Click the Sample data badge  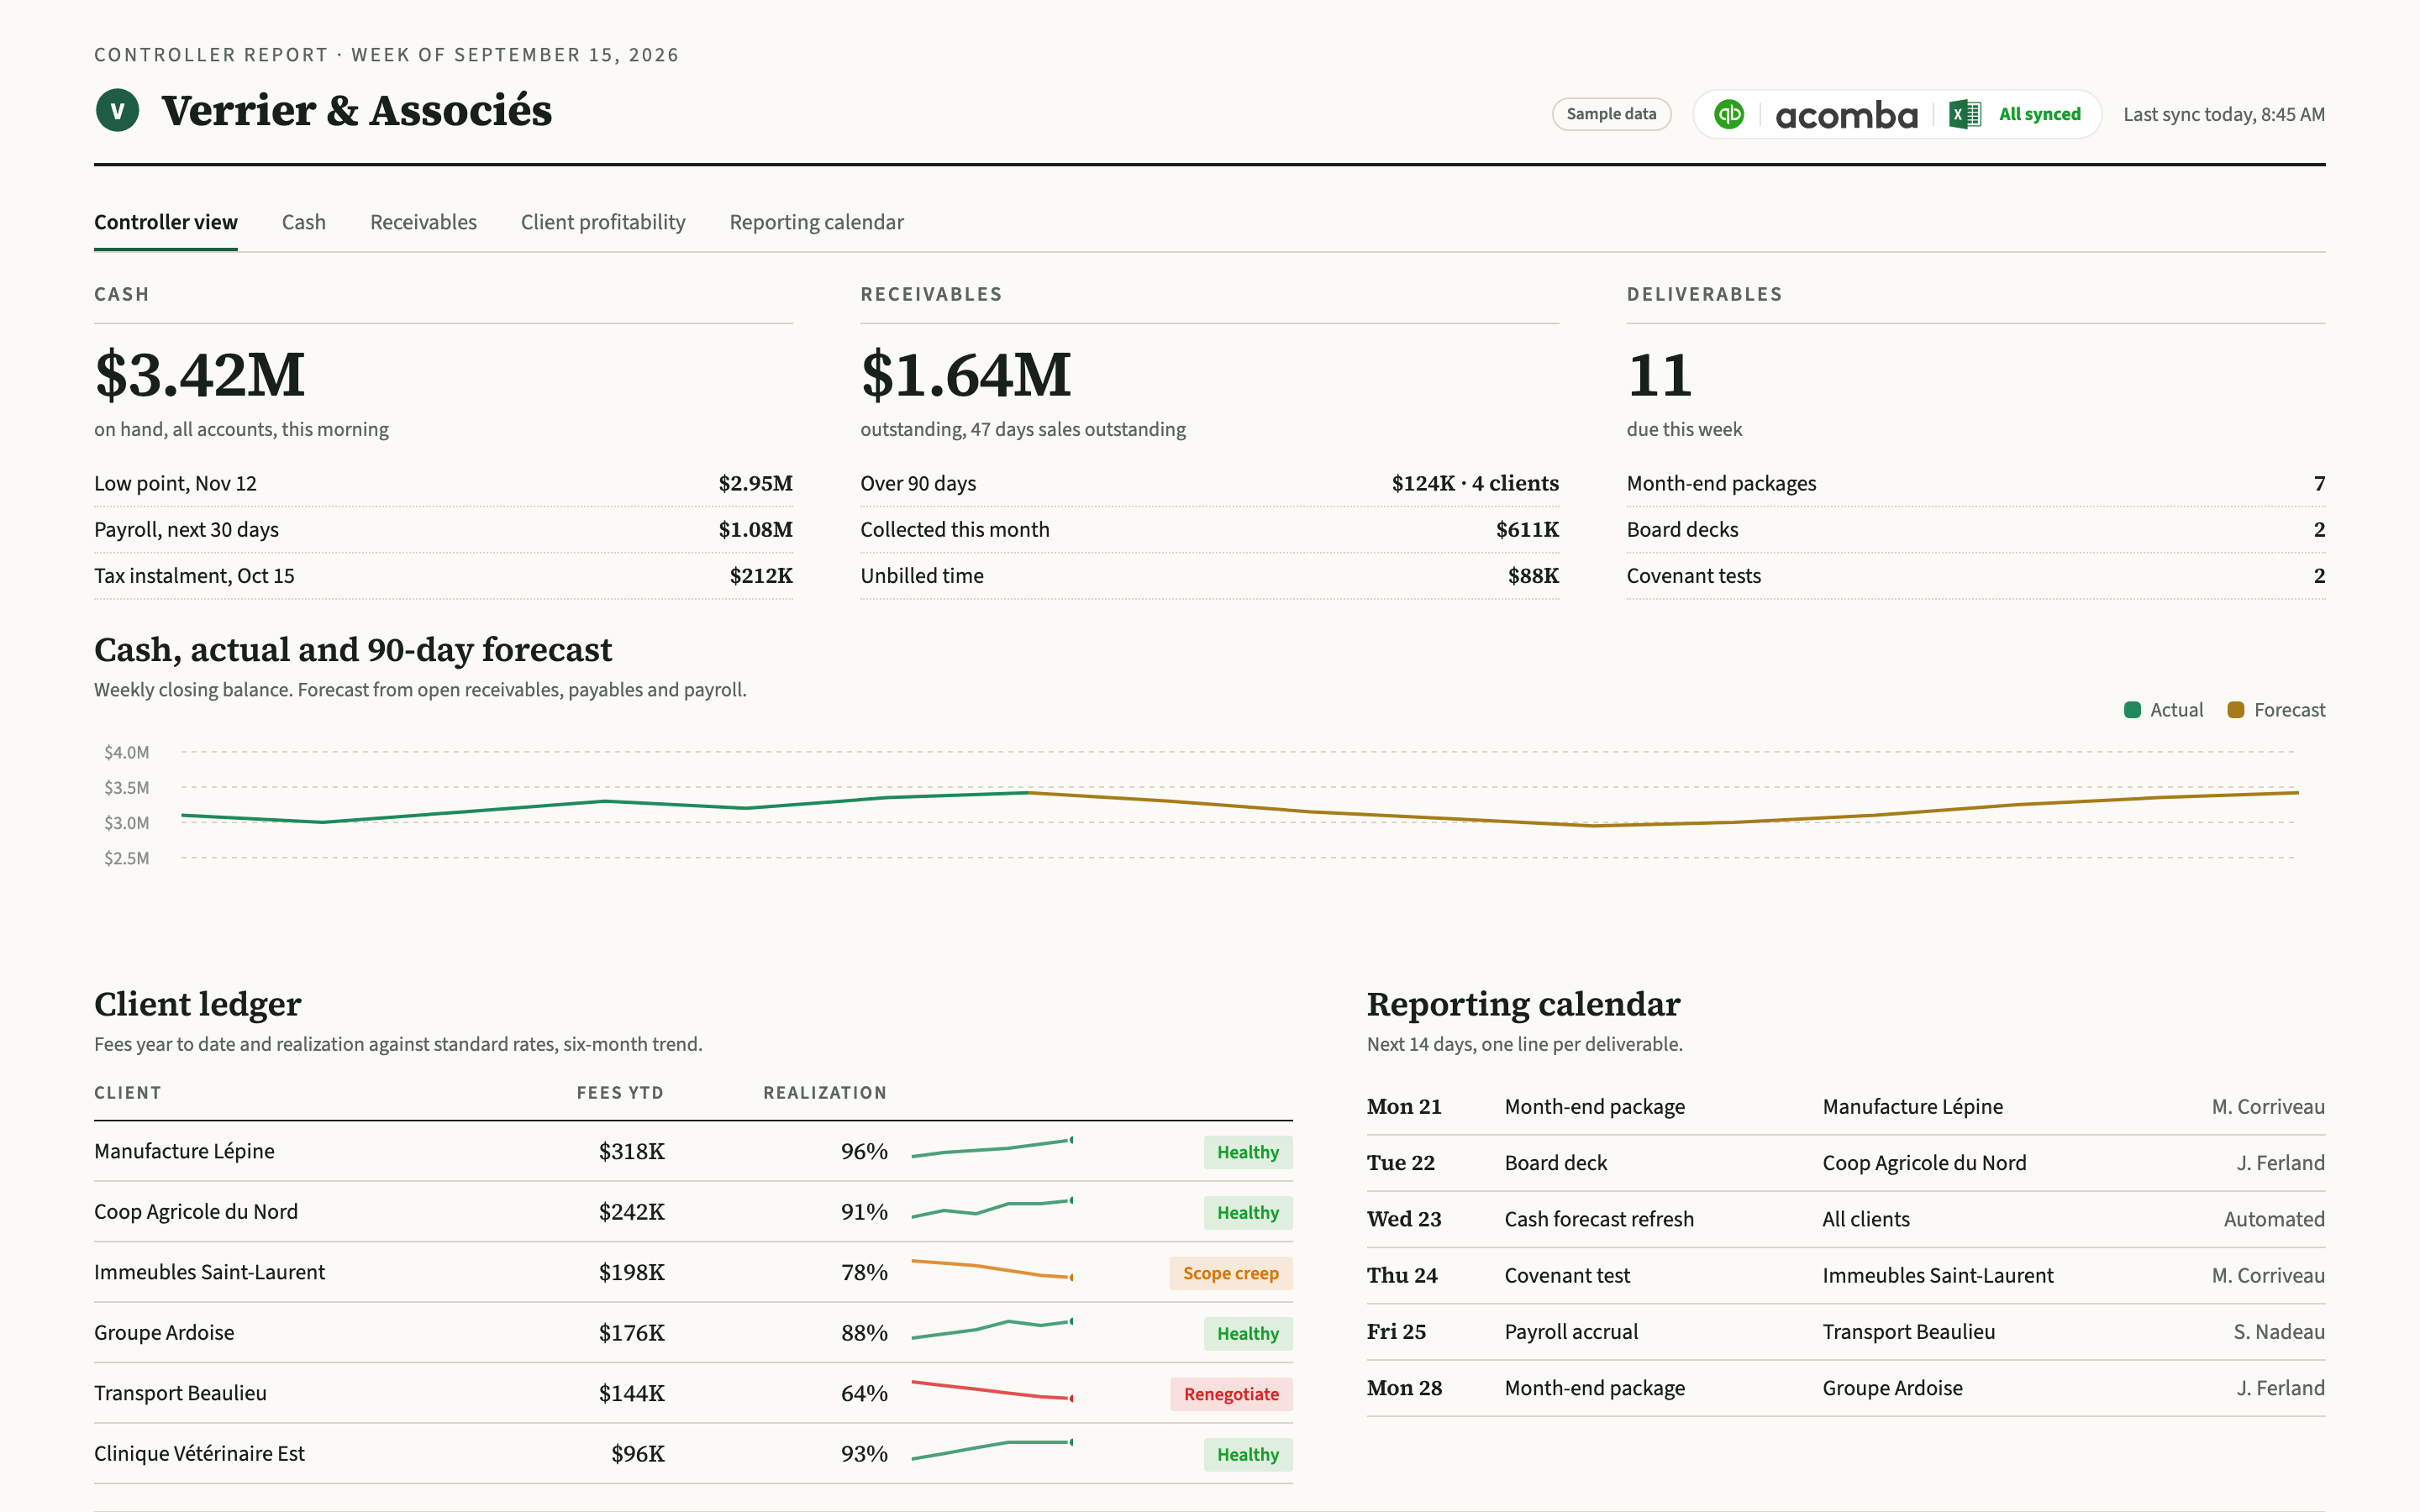tap(1611, 114)
